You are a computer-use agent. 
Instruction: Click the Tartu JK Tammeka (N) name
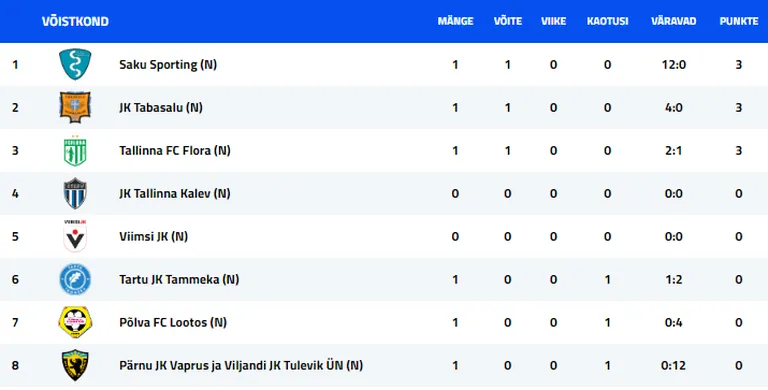tap(179, 279)
